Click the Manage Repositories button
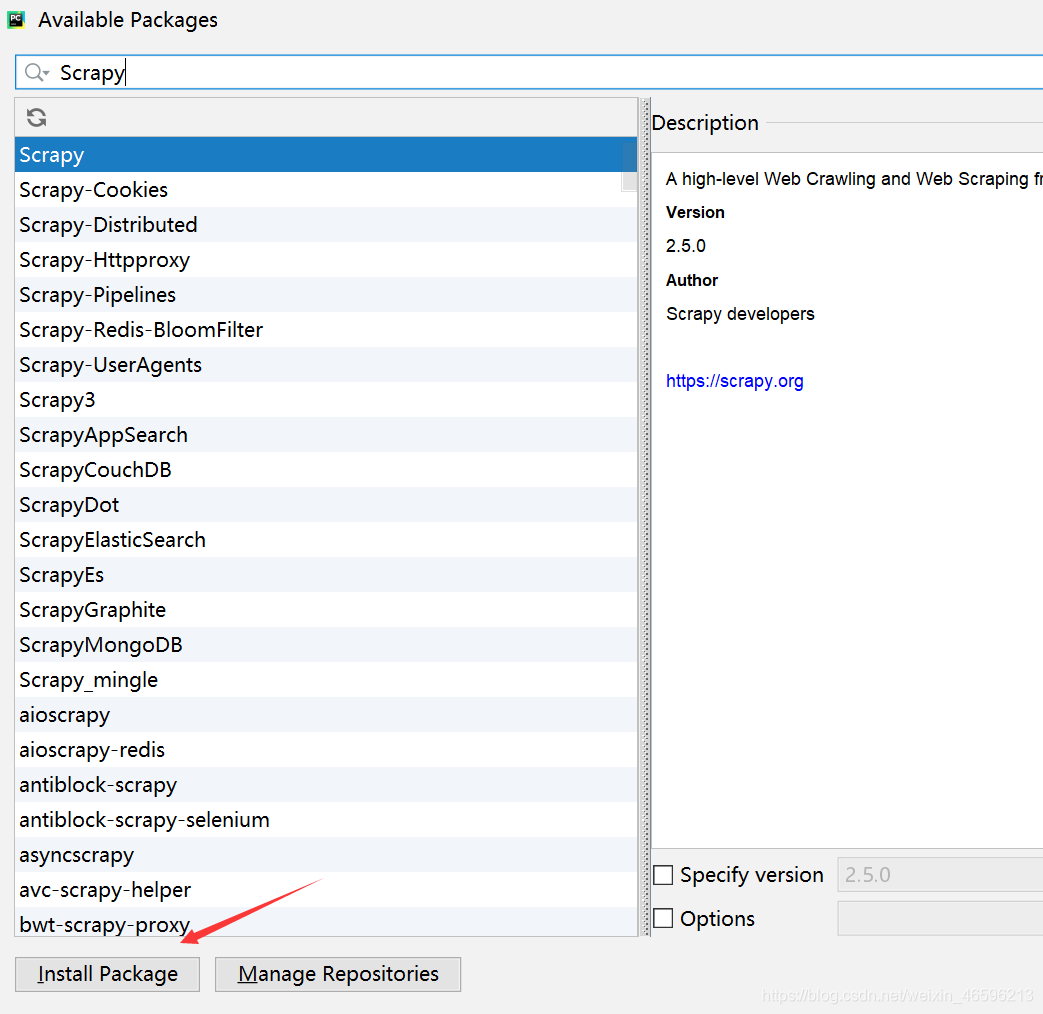The width and height of the screenshot is (1043, 1014). [x=338, y=974]
